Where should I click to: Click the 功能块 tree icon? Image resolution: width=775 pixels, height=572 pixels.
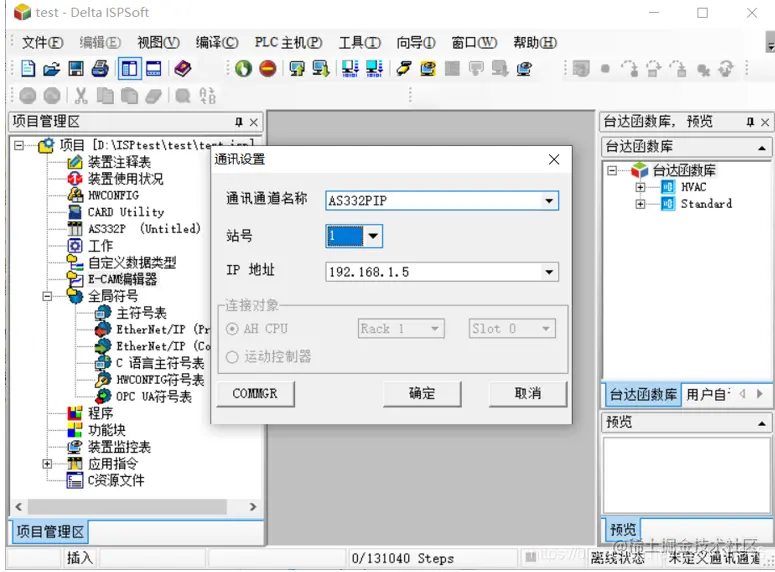pyautogui.click(x=75, y=430)
